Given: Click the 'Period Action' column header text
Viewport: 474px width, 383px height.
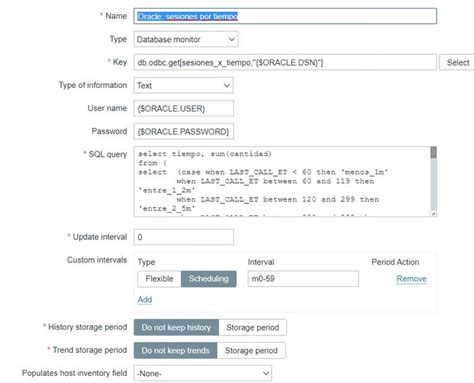Looking at the screenshot, I should pyautogui.click(x=395, y=262).
